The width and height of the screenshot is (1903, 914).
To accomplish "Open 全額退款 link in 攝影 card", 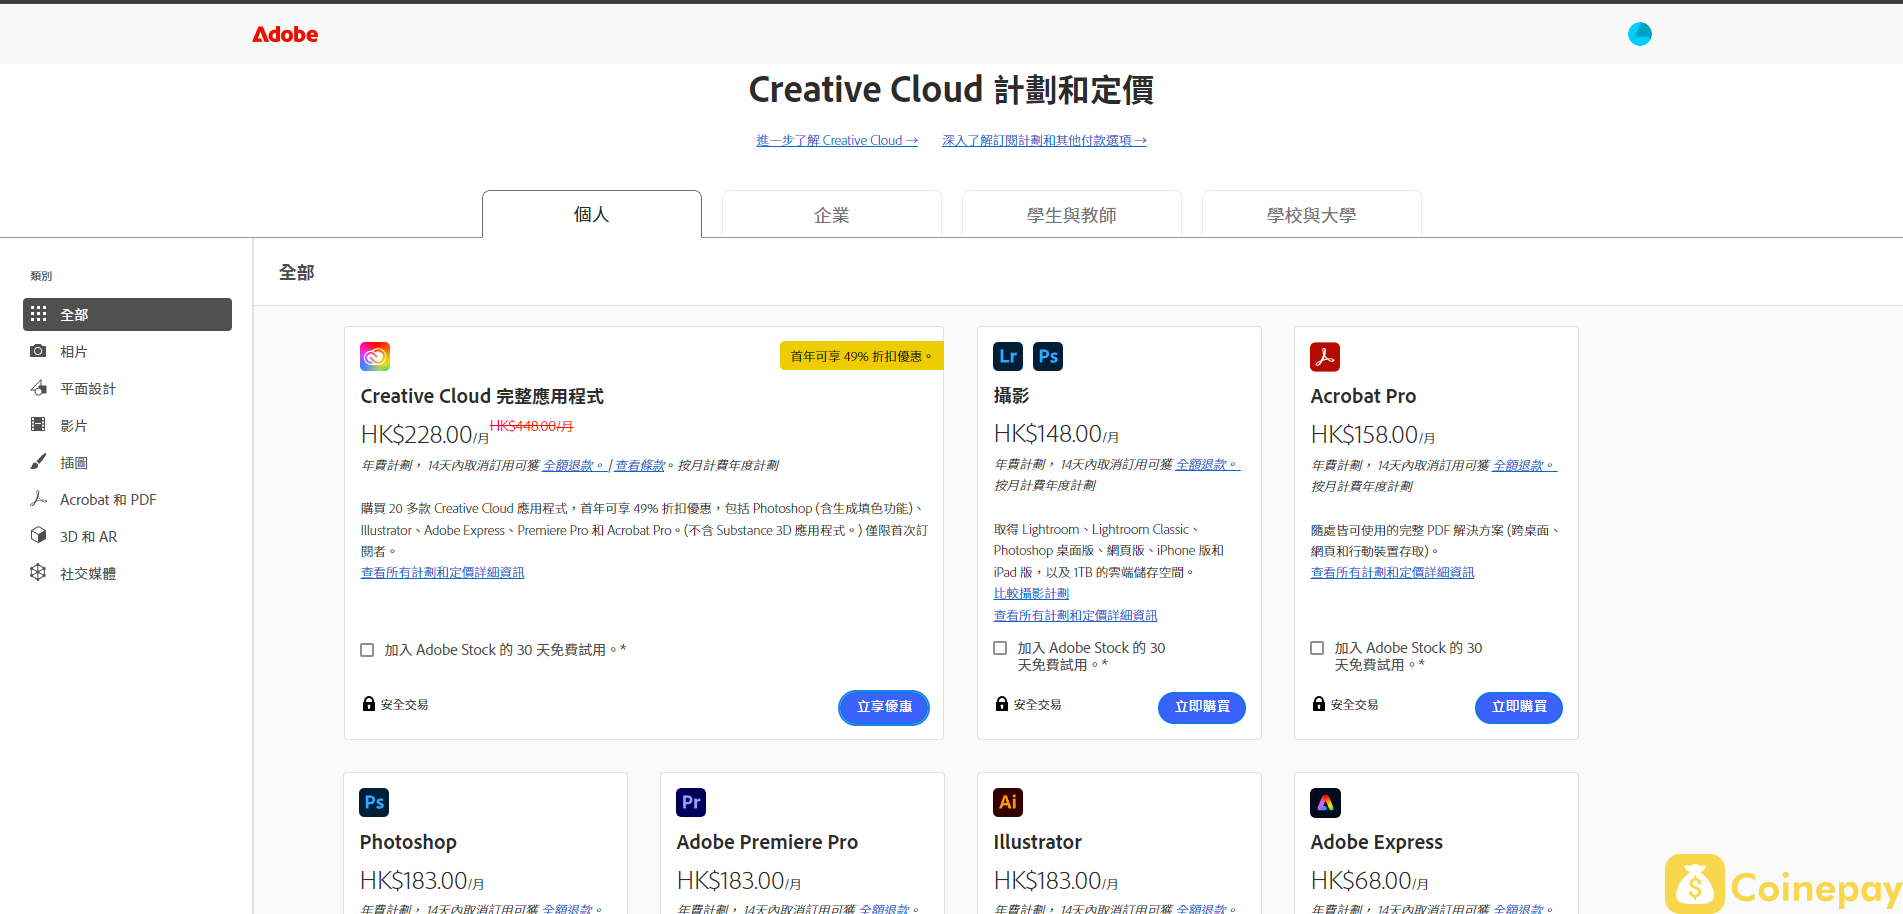I will (1207, 465).
